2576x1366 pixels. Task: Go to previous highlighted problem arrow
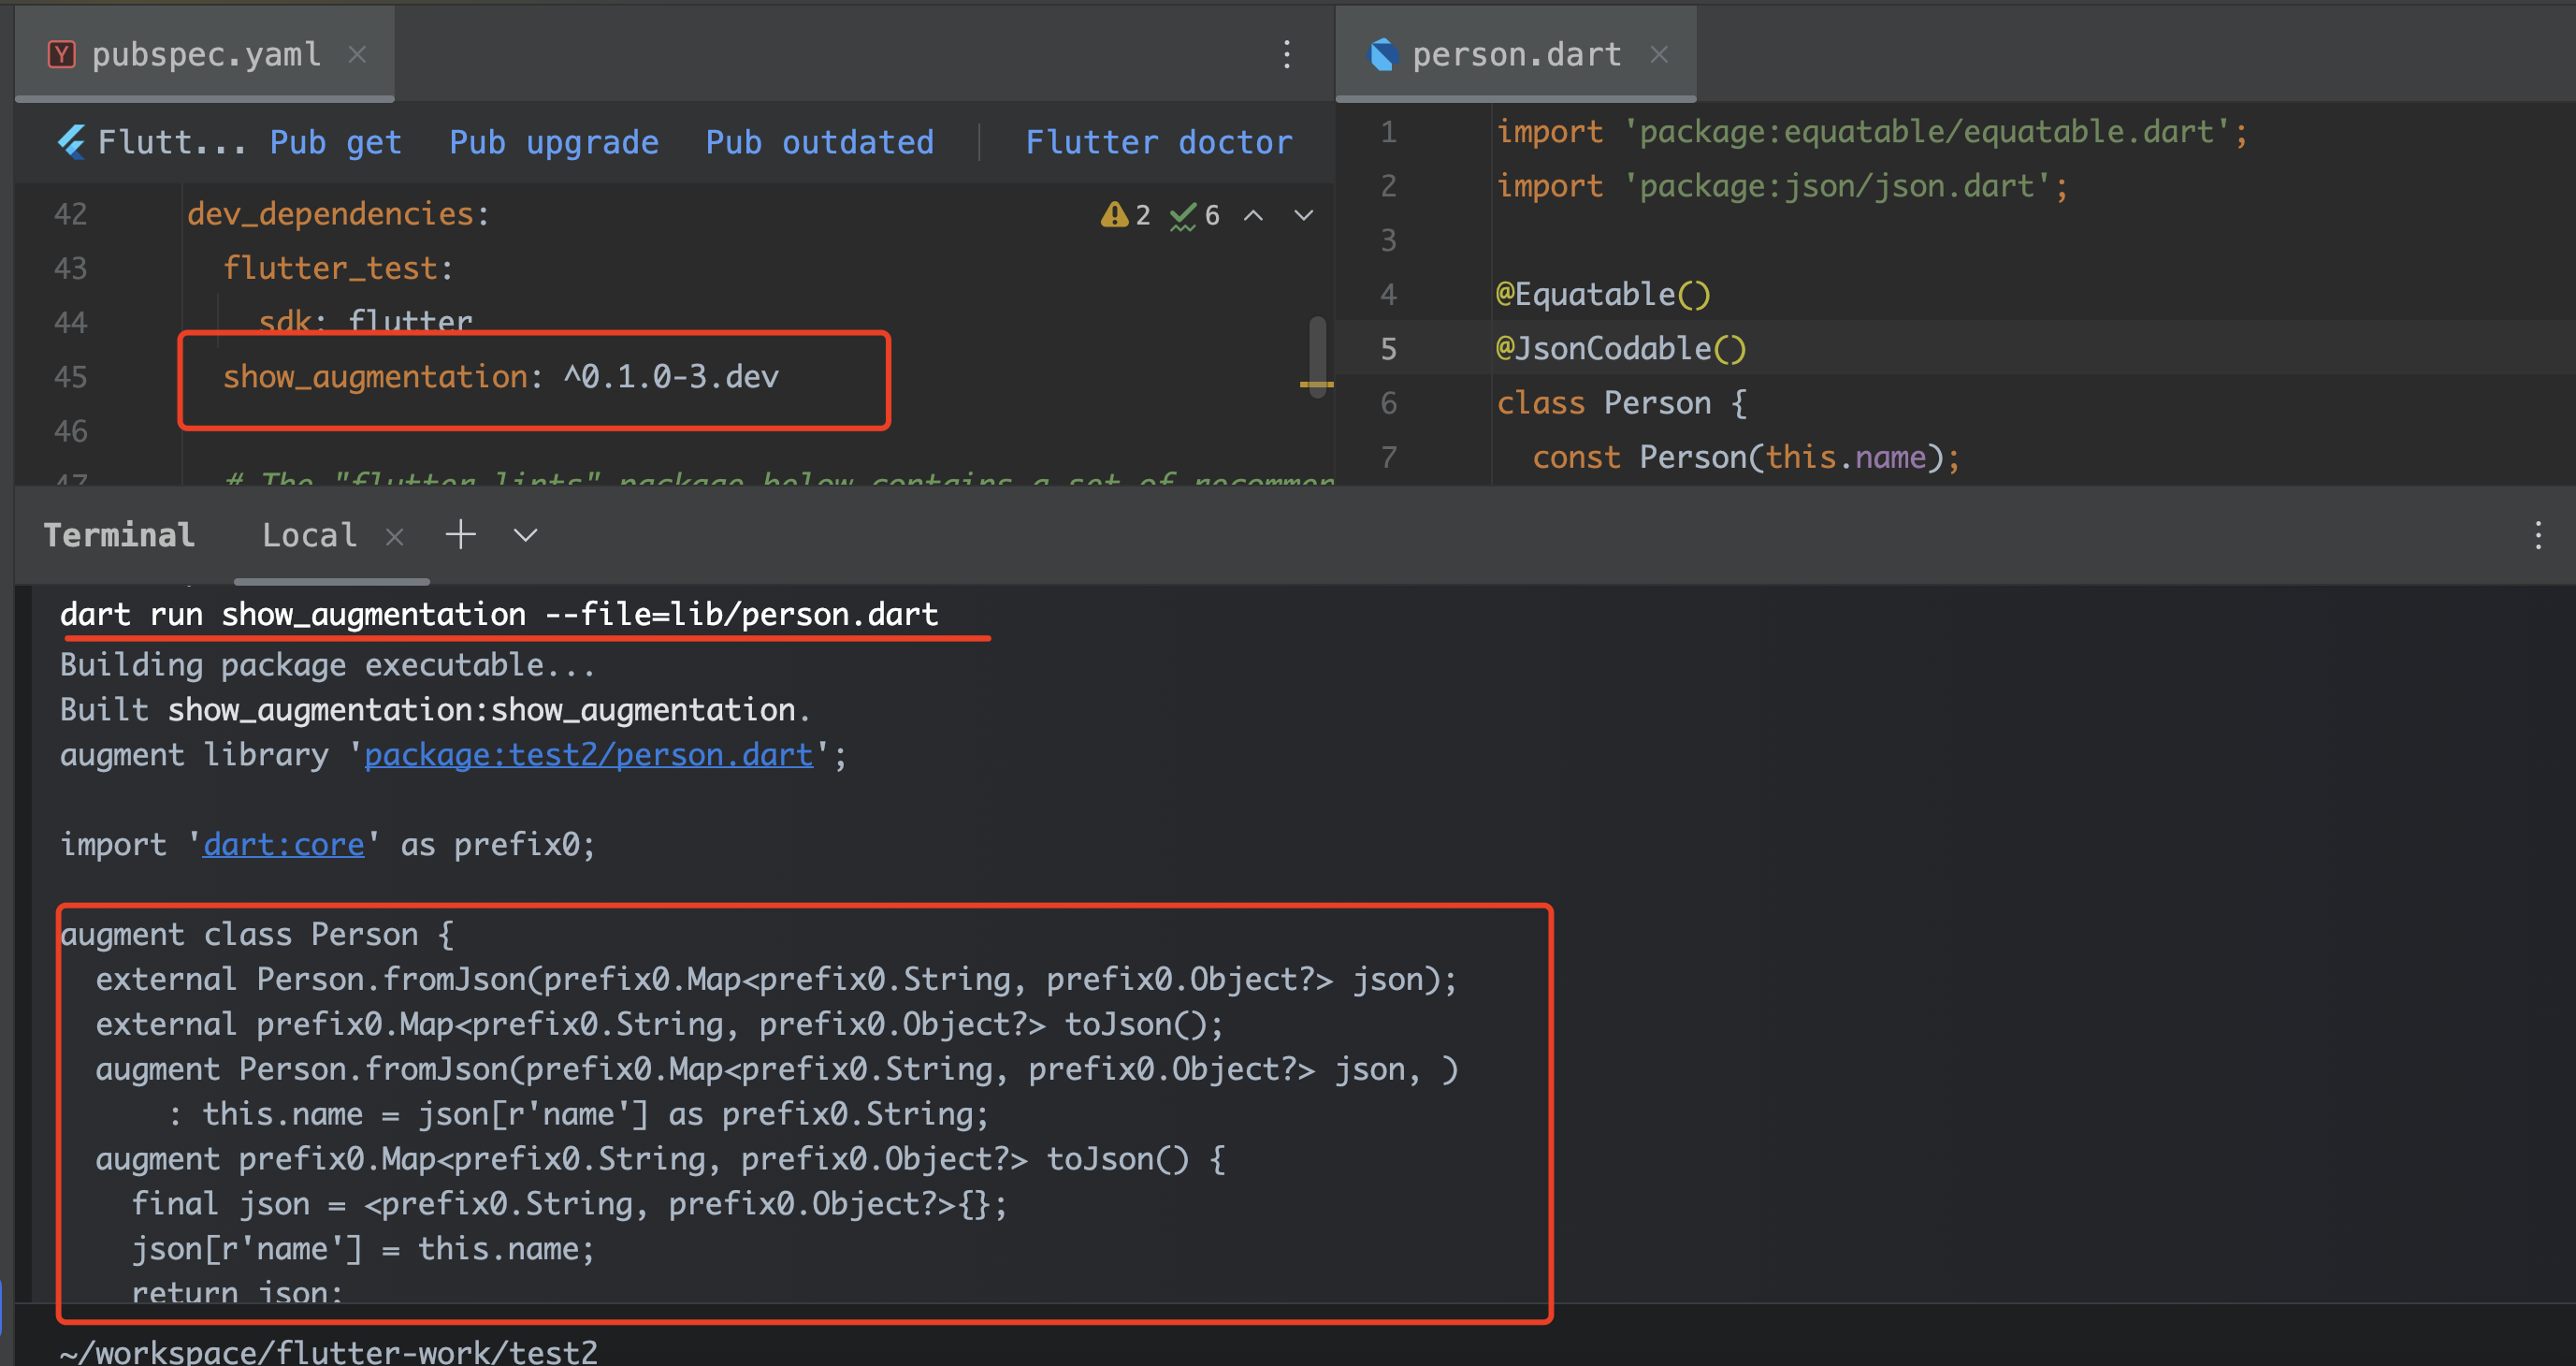[1253, 215]
